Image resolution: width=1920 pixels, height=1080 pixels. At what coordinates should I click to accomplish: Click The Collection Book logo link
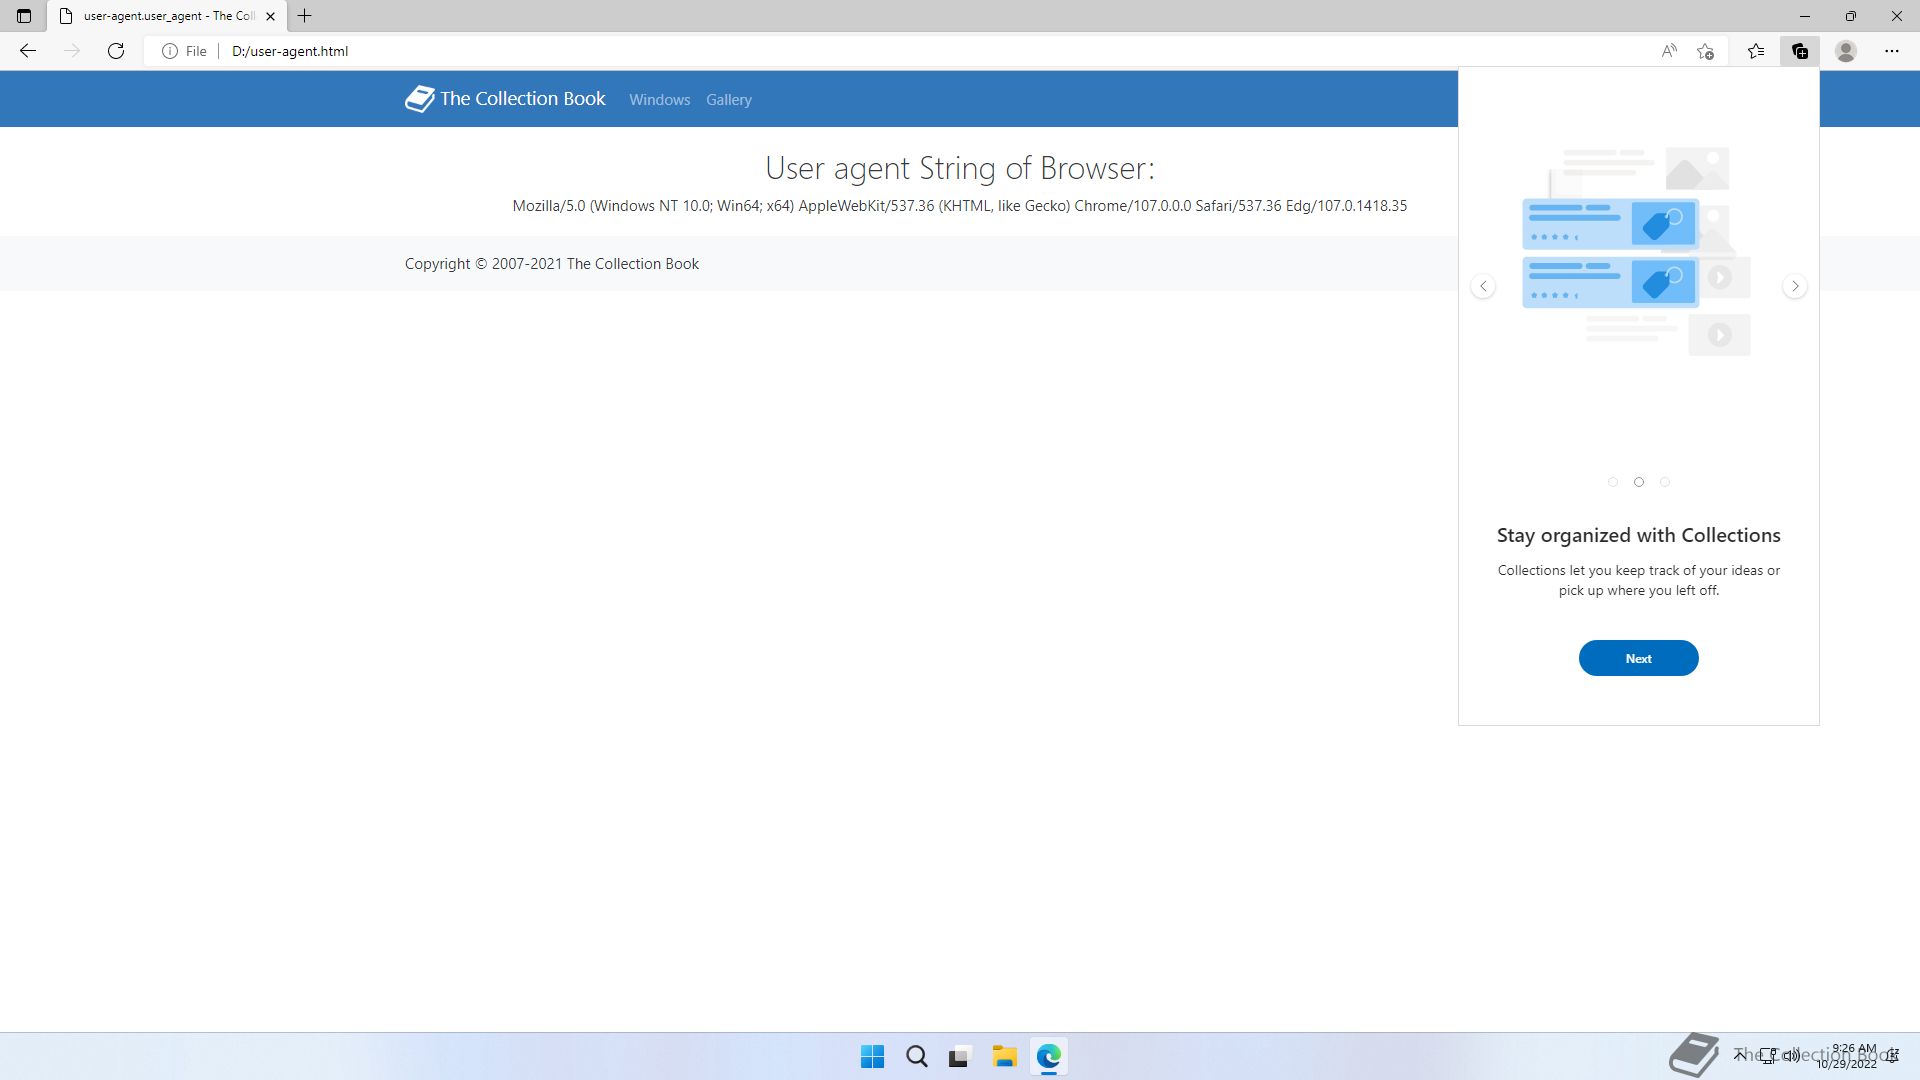(x=505, y=99)
